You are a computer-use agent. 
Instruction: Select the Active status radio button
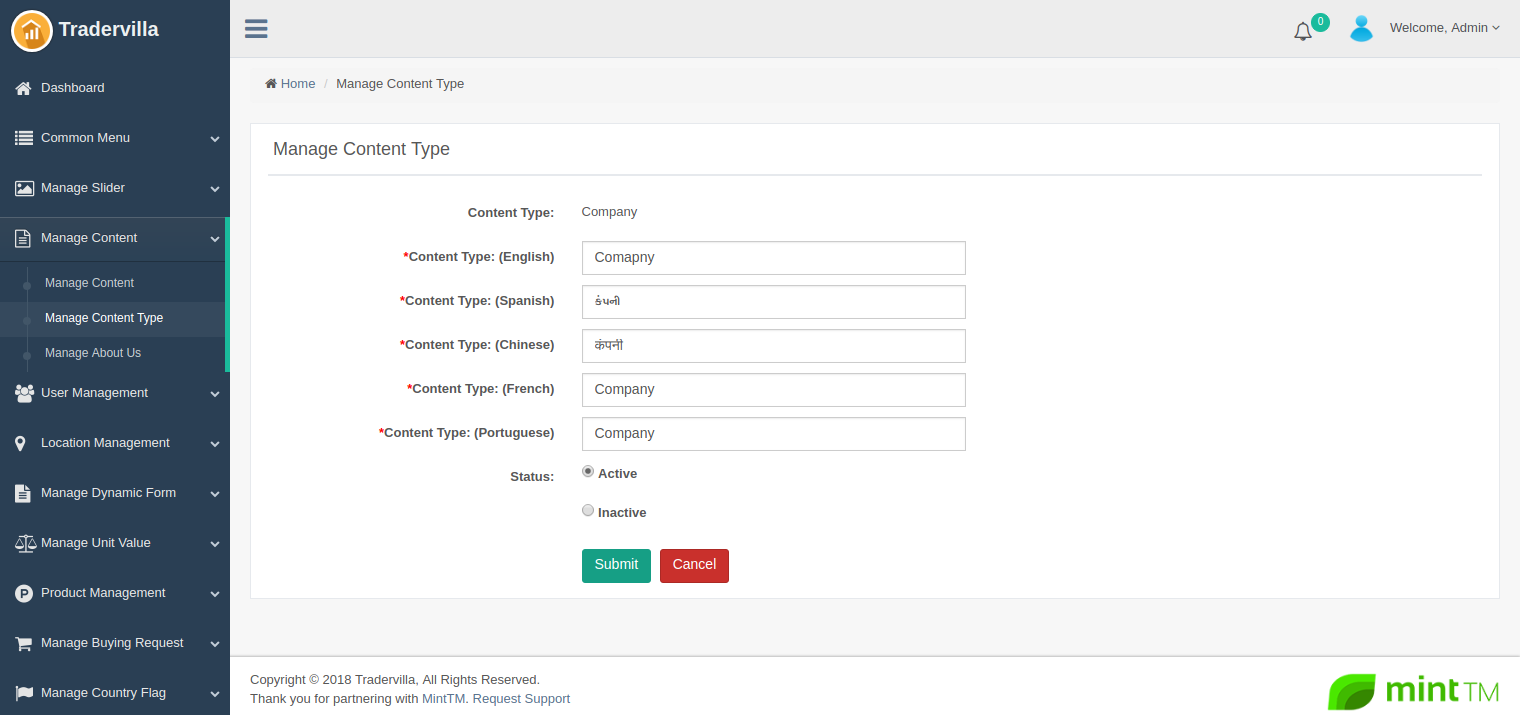pyautogui.click(x=588, y=471)
